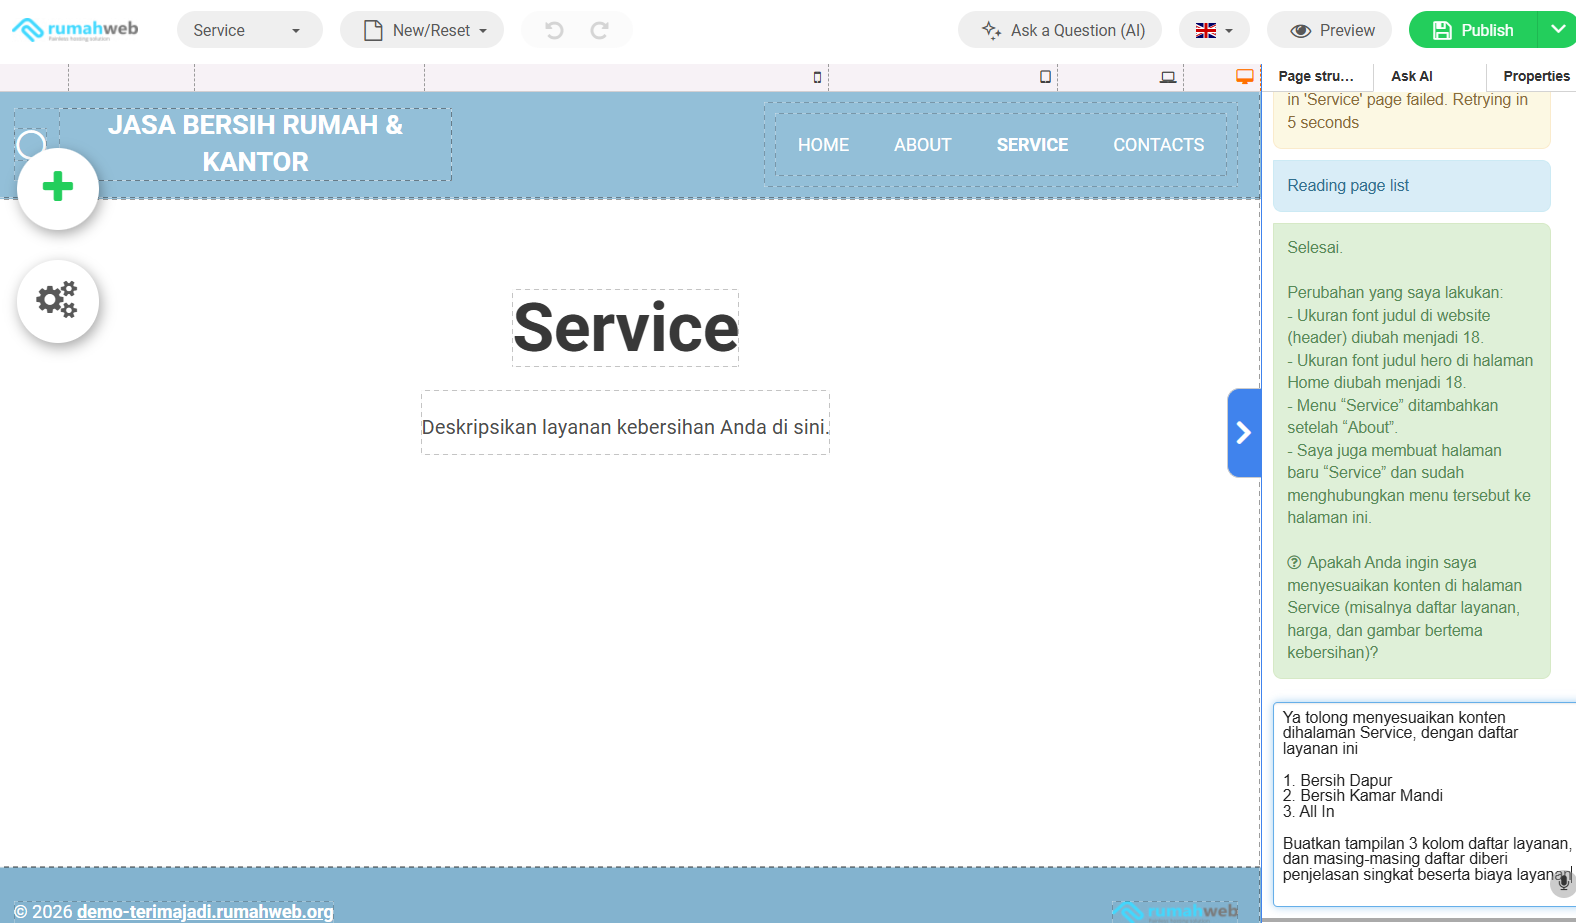The image size is (1576, 923).
Task: Switch to the Page structure tab
Action: pyautogui.click(x=1316, y=76)
